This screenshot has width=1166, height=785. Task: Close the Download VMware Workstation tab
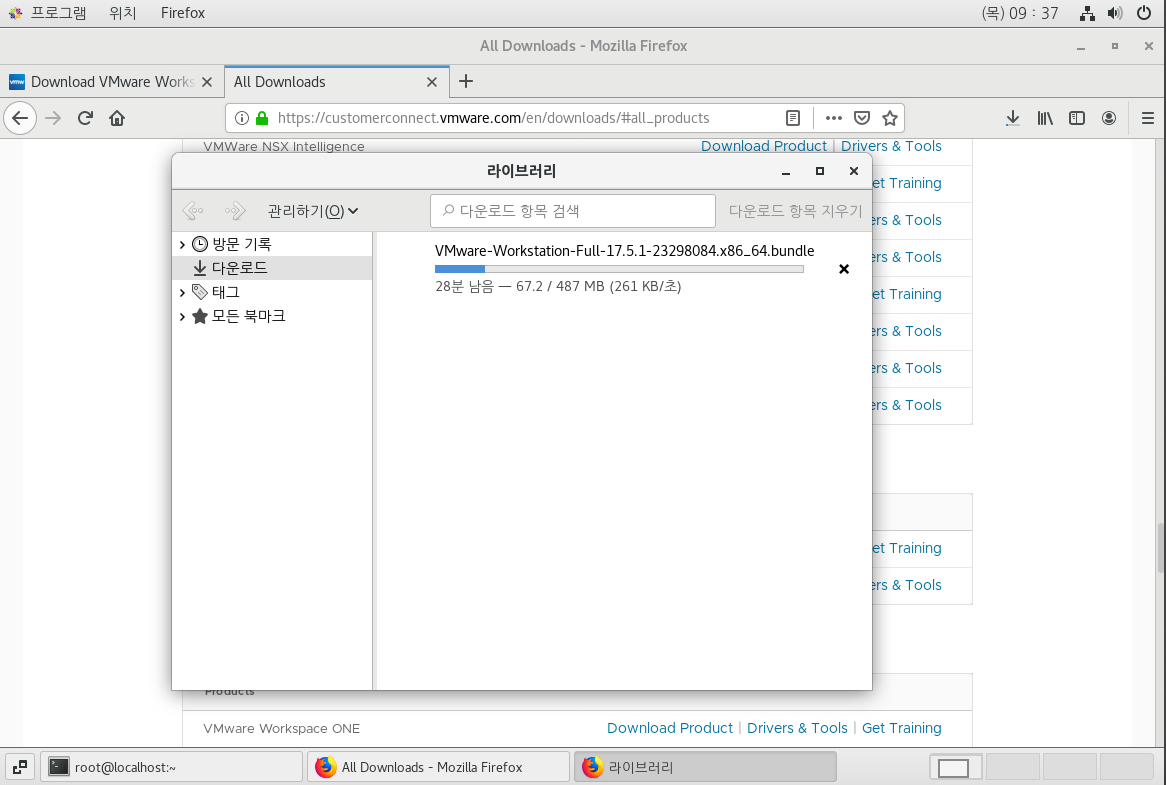point(207,82)
